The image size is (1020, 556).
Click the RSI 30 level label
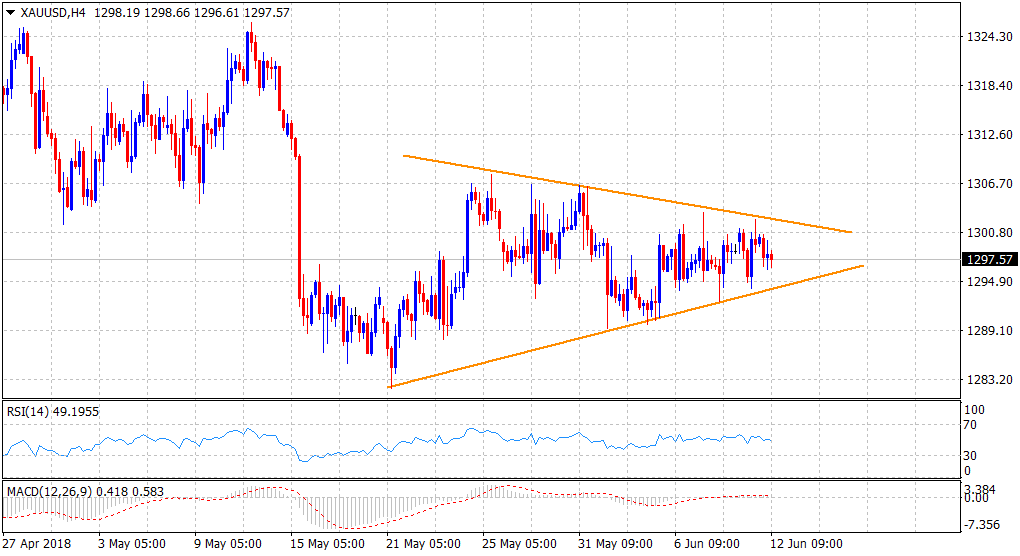[967, 455]
